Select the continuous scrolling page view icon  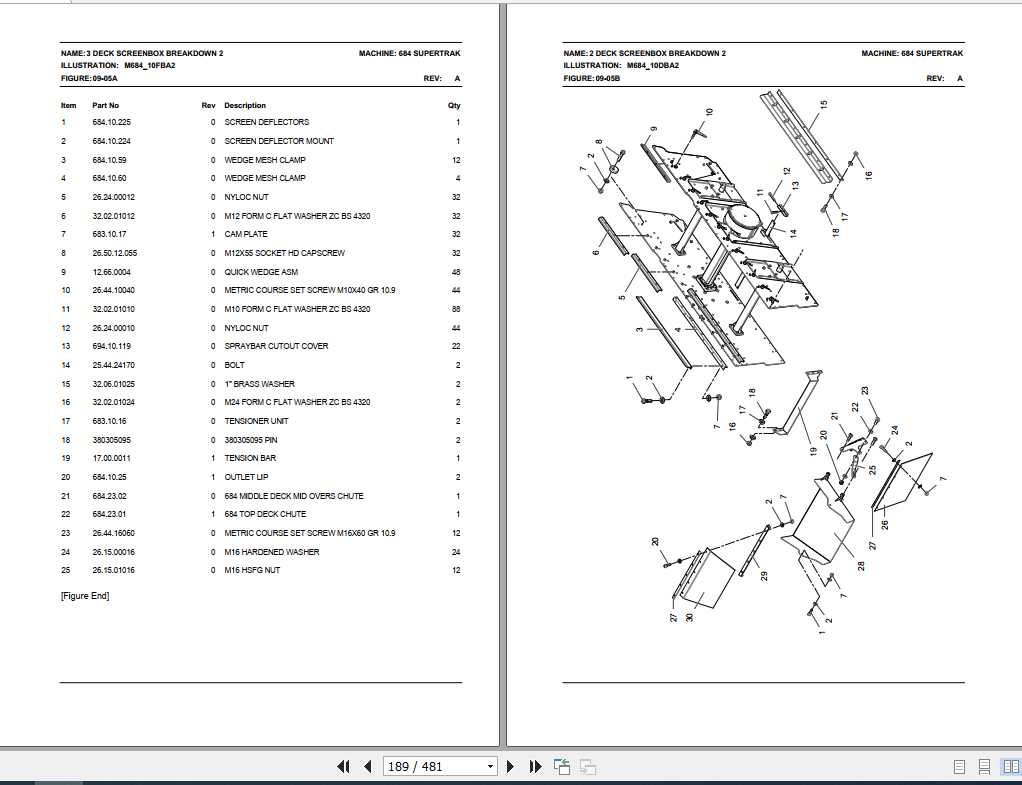(x=984, y=766)
